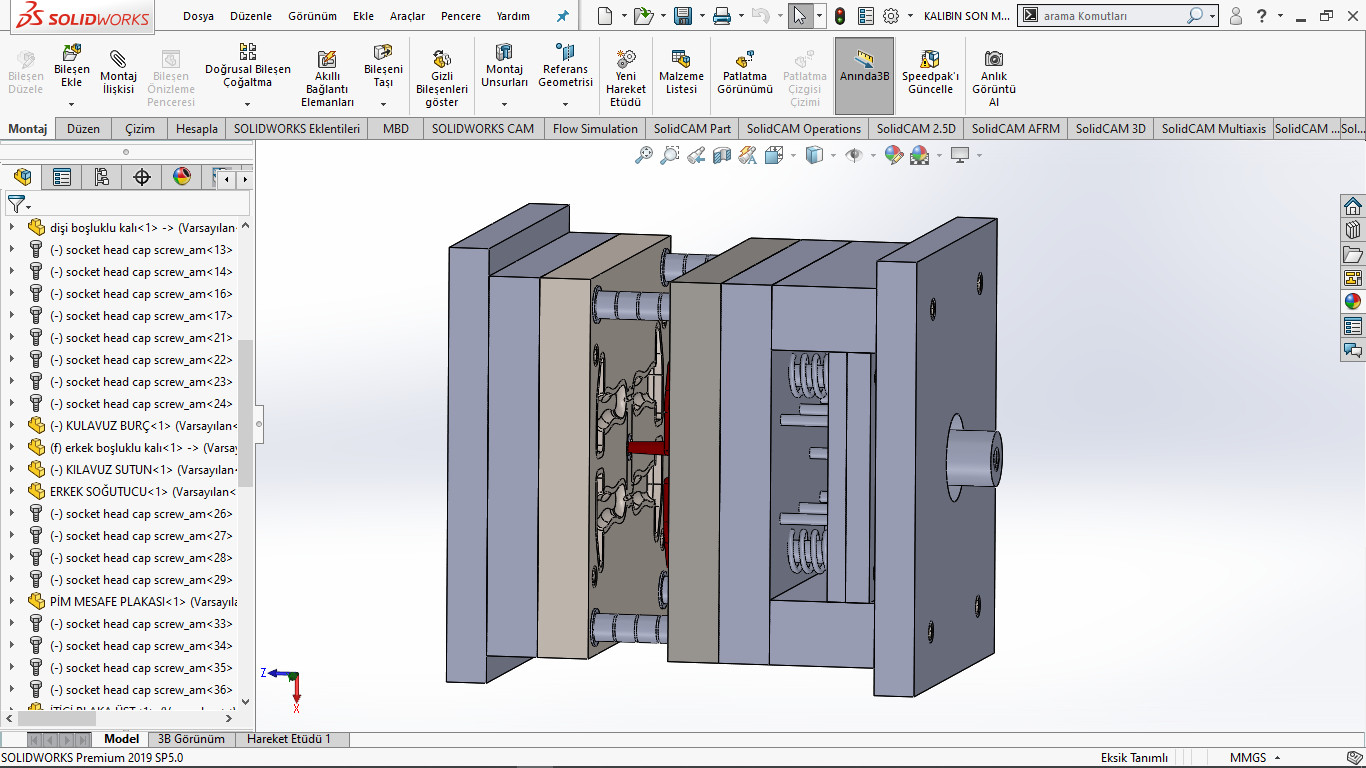1366x768 pixels.
Task: Toggle Anında3B (Instant3D) off
Action: coord(865,76)
